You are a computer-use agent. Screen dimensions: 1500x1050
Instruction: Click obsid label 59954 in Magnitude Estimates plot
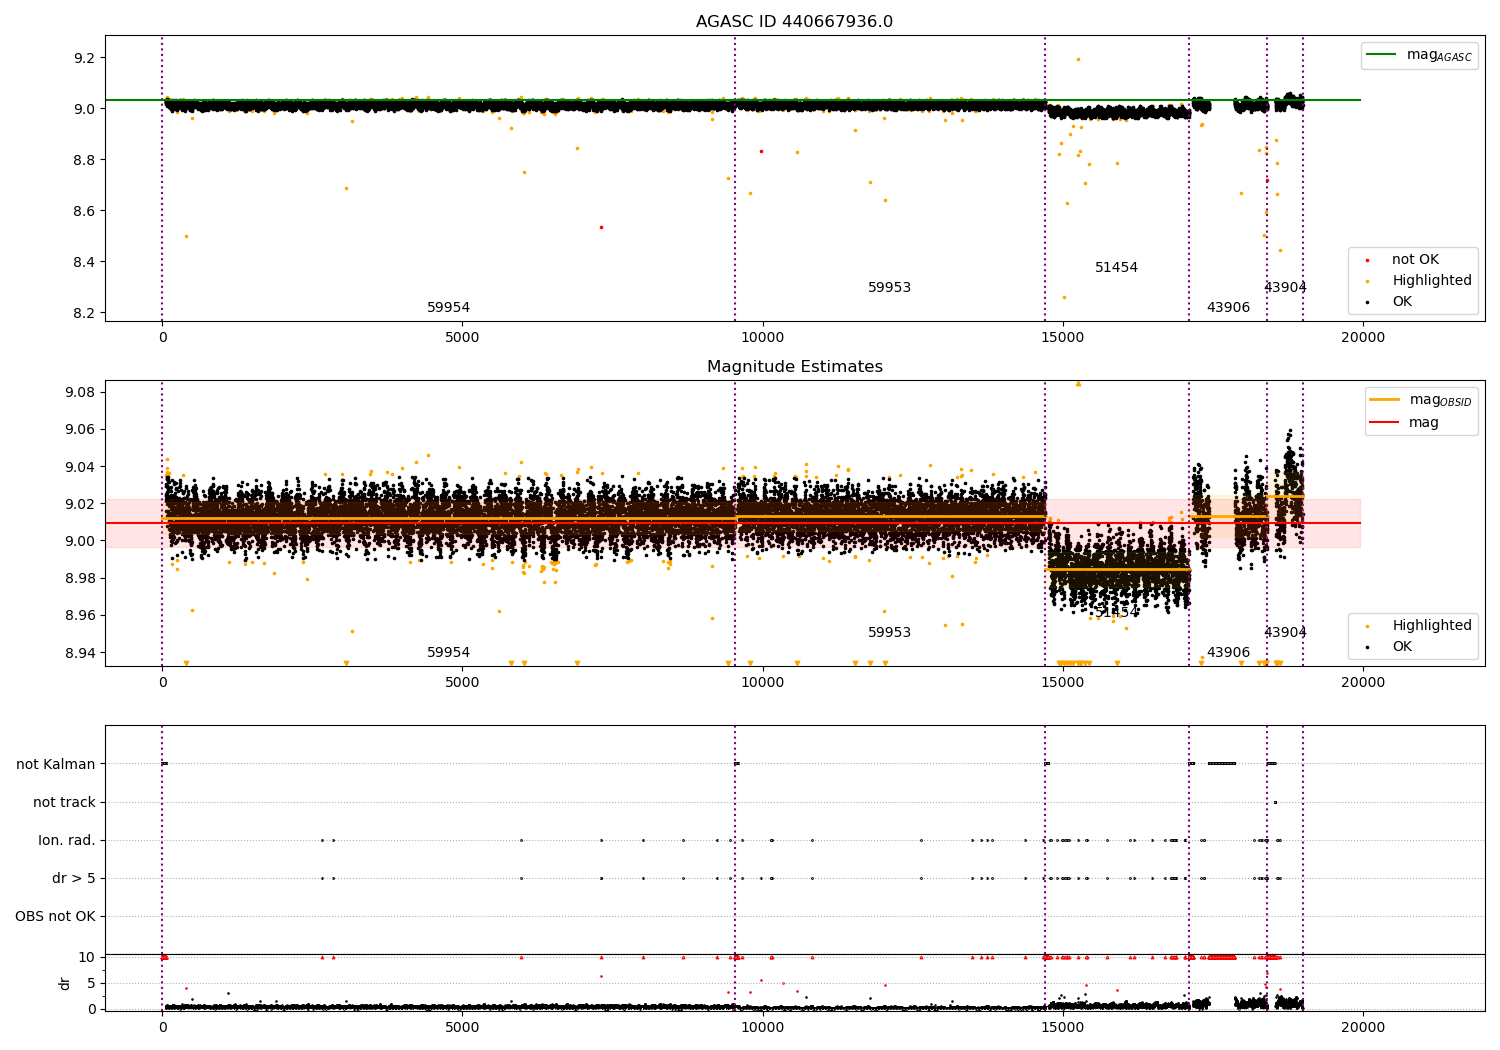(x=448, y=653)
